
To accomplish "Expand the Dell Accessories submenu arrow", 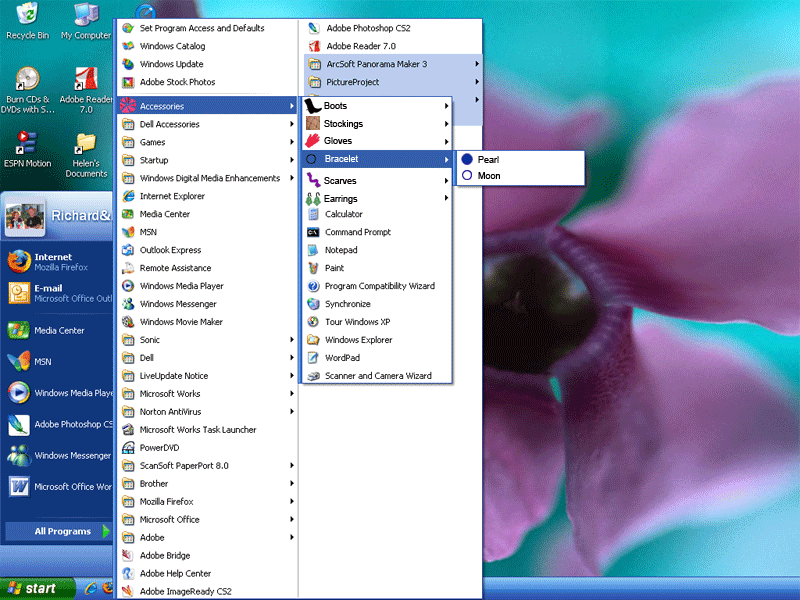I will [292, 124].
